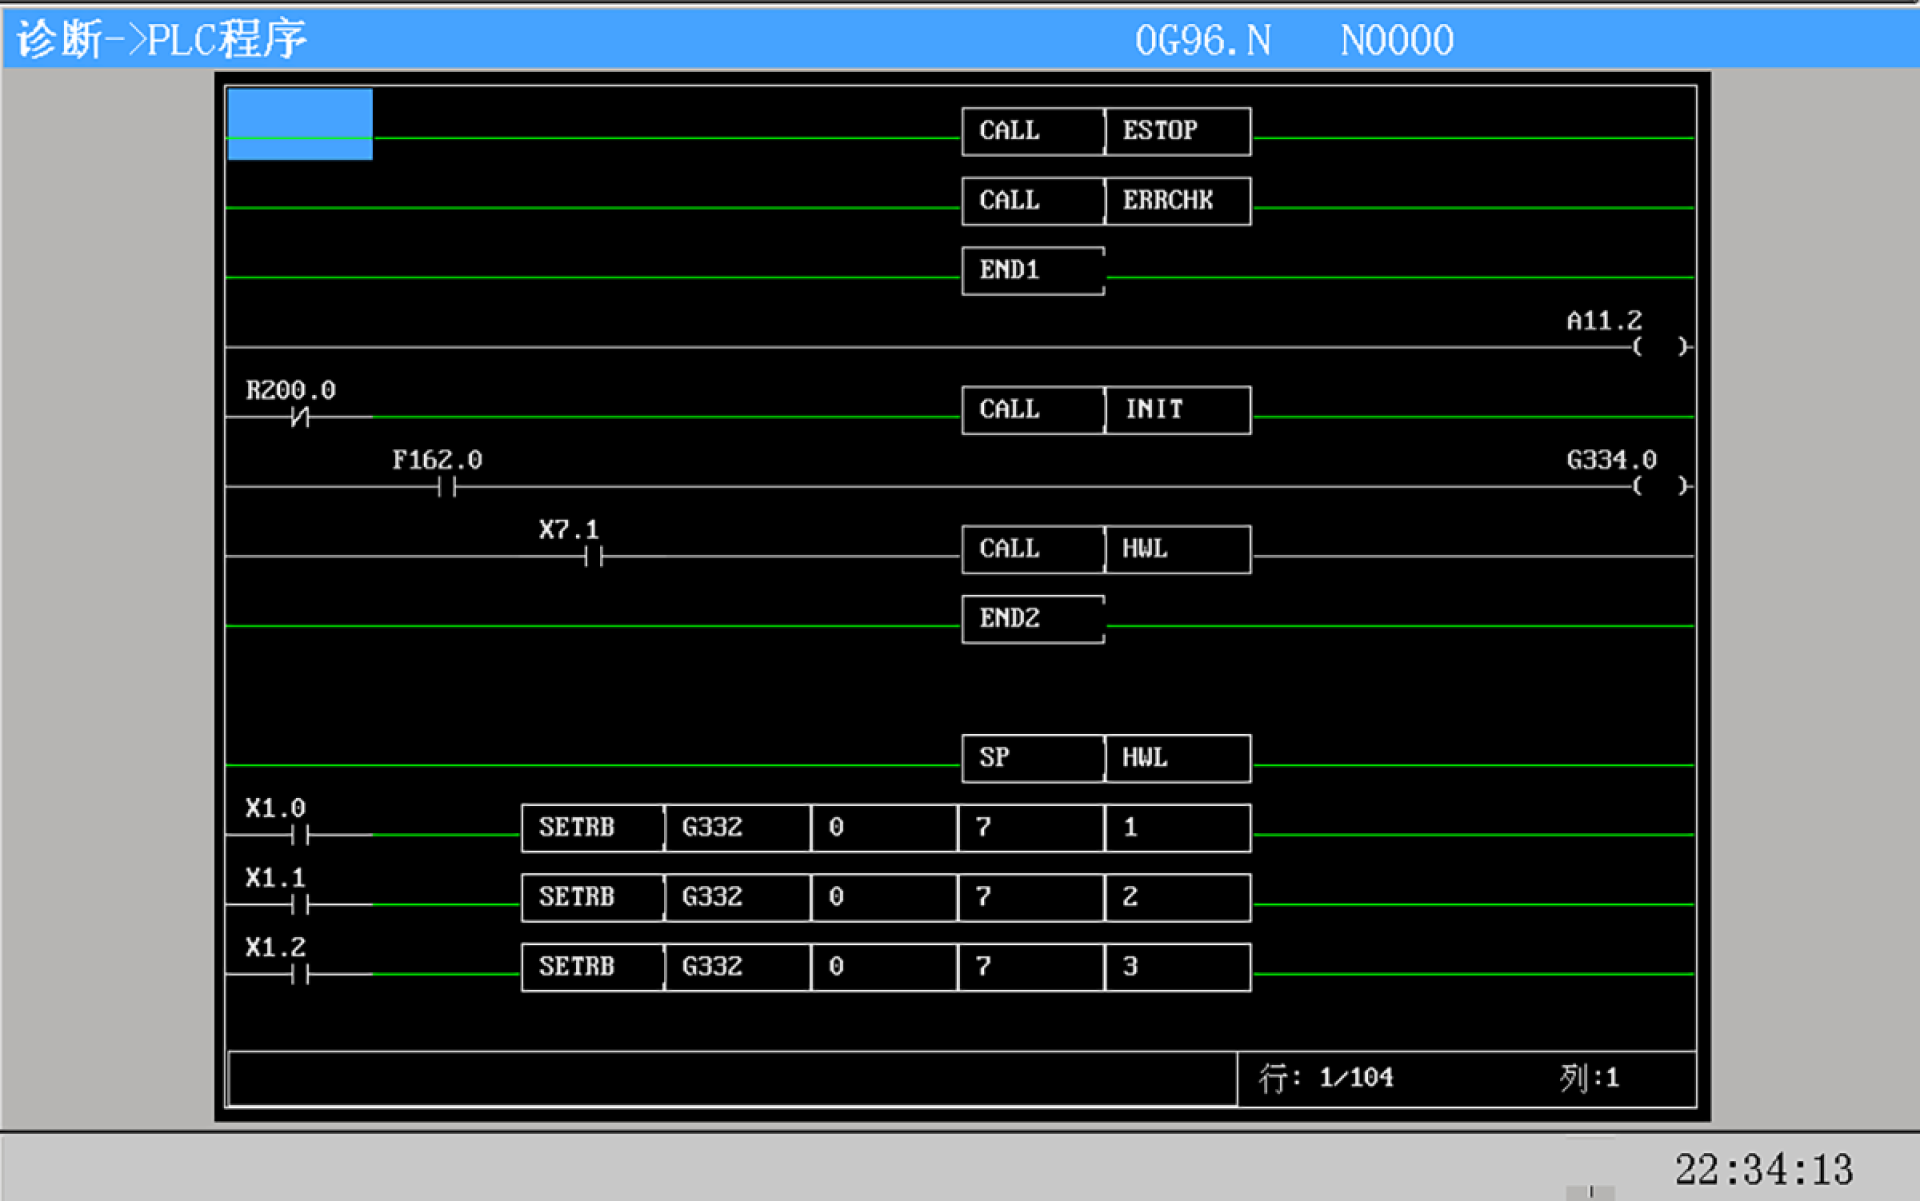Select the END1 instruction block
Viewport: 1920px width, 1201px height.
pos(1033,271)
